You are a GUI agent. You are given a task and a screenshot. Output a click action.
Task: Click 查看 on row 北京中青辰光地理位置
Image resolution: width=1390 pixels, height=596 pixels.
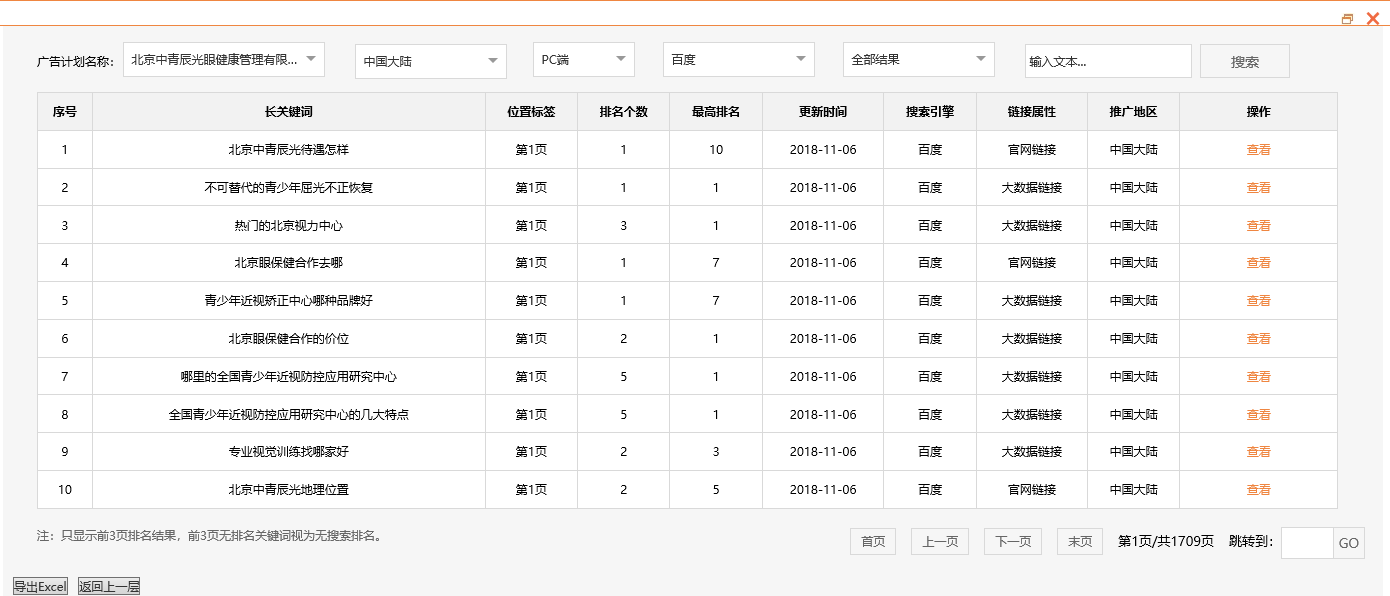point(1258,489)
